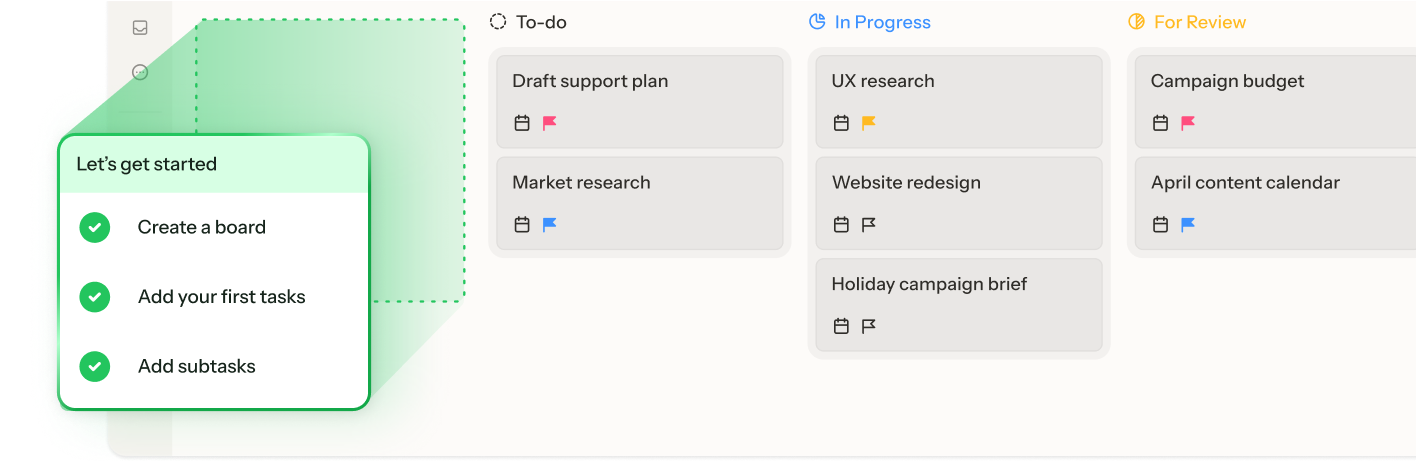Toggle the Add subtasks checkmark
Screen dimensions: 1416x461
pos(94,366)
